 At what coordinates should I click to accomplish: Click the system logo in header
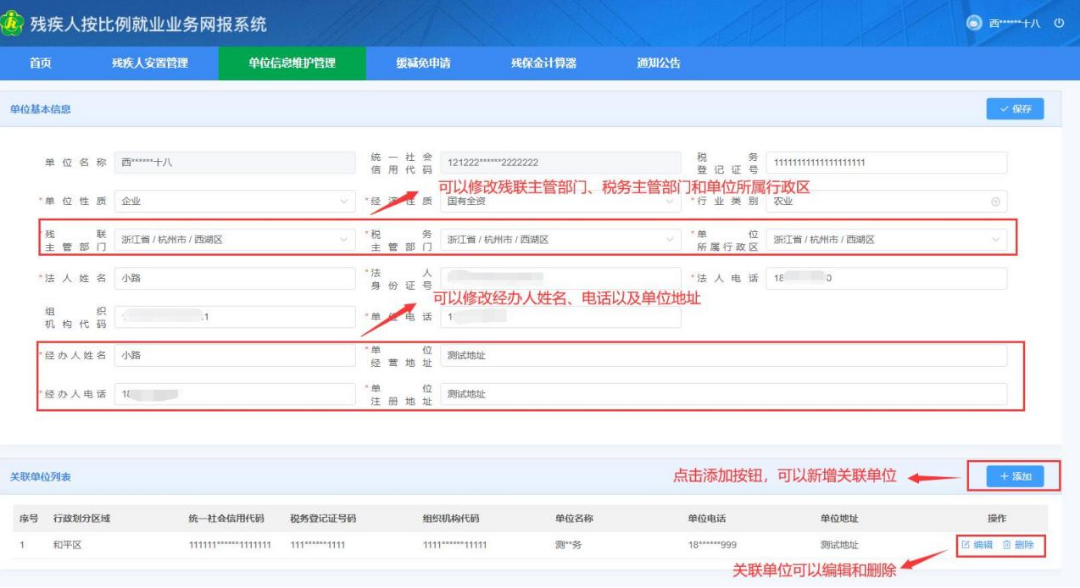[x=13, y=23]
